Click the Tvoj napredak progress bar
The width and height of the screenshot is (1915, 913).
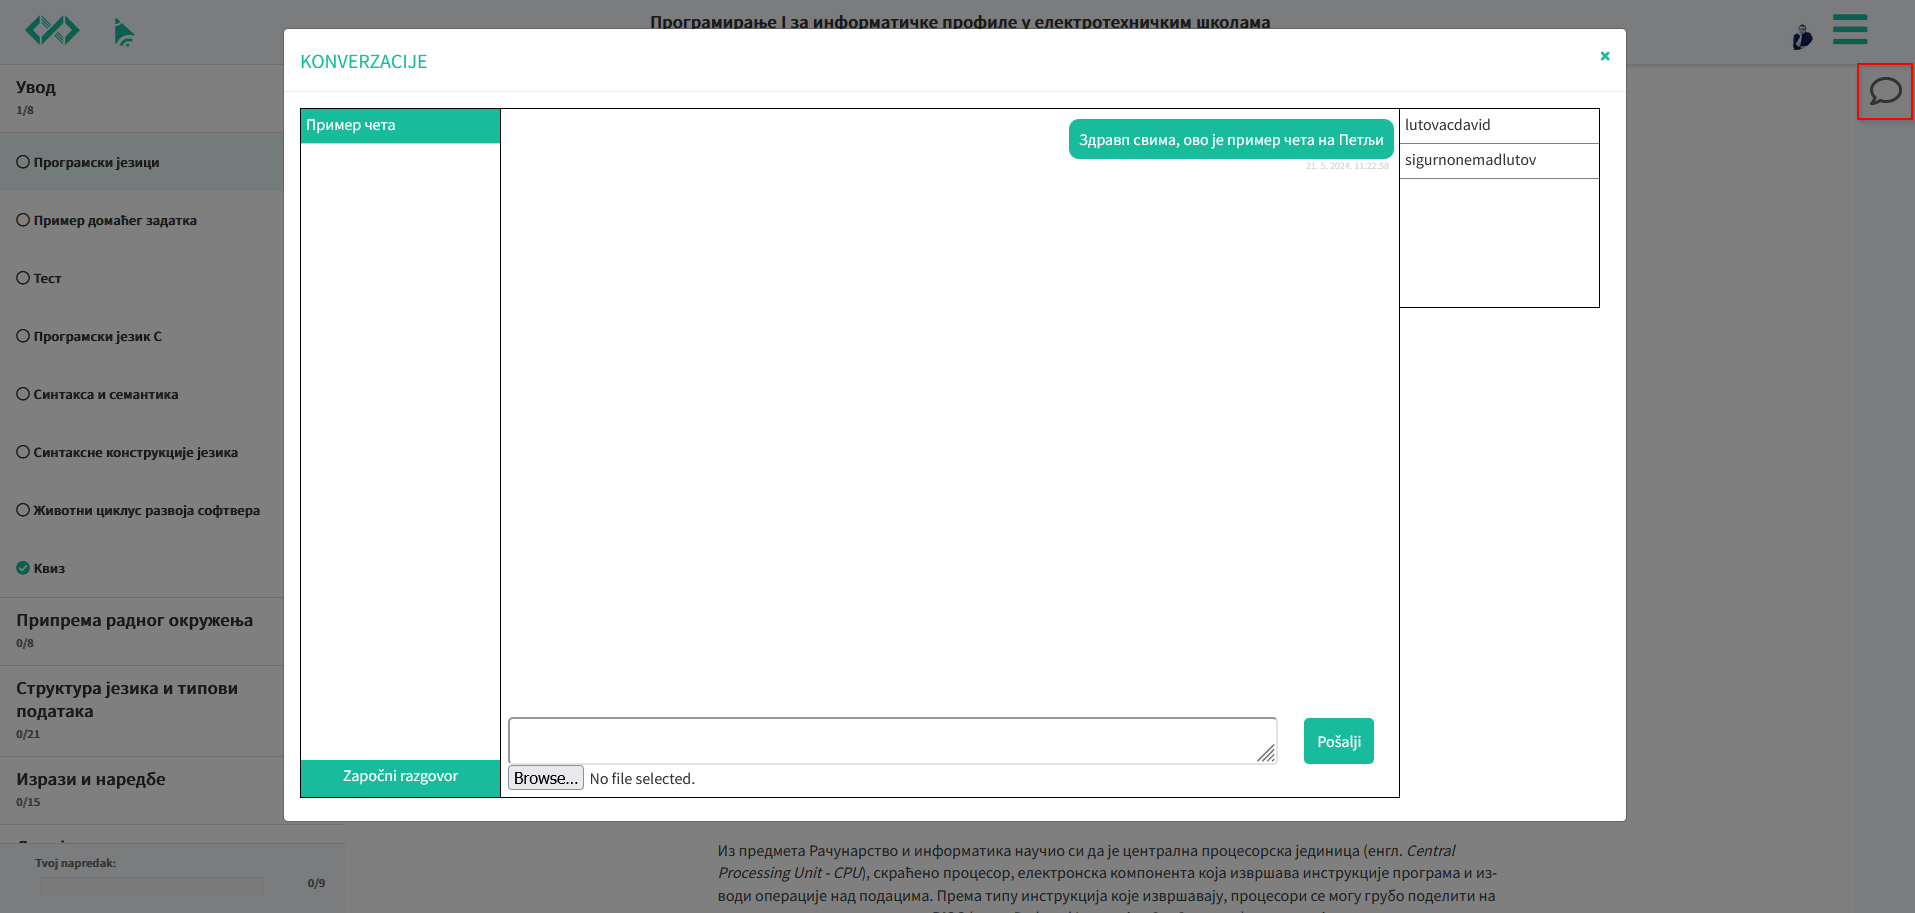point(152,885)
